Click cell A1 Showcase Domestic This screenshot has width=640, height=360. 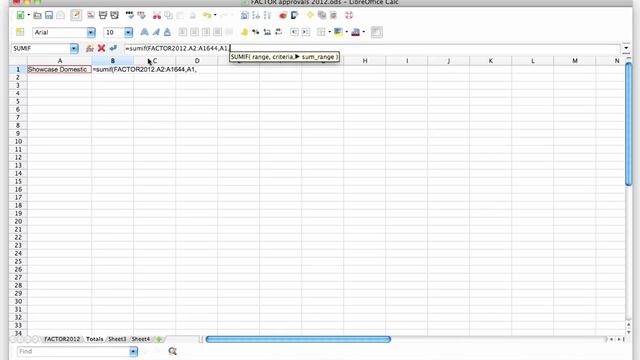pyautogui.click(x=60, y=69)
